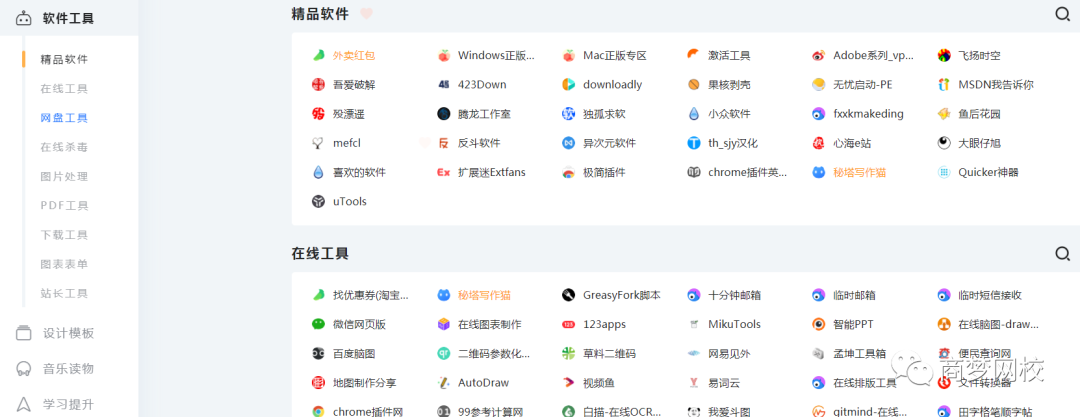Image resolution: width=1080 pixels, height=417 pixels.
Task: Open the 鱼后花园 link
Action: 979,114
